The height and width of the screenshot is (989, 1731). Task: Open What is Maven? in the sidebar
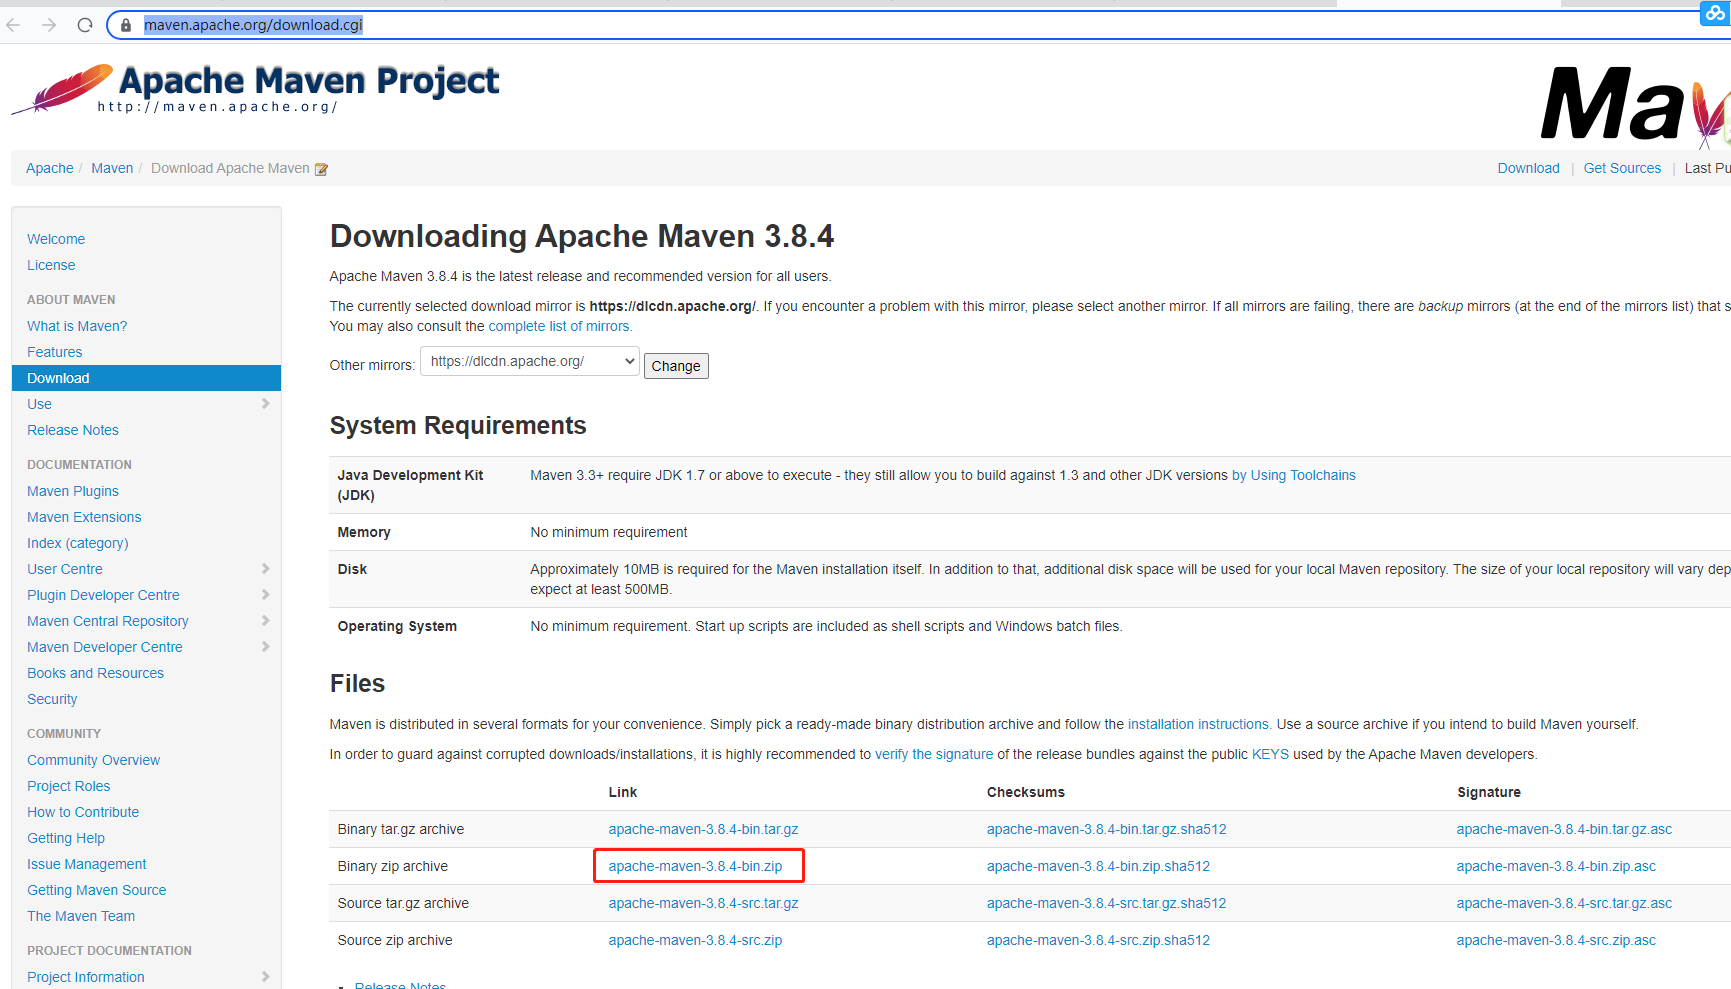pos(77,326)
